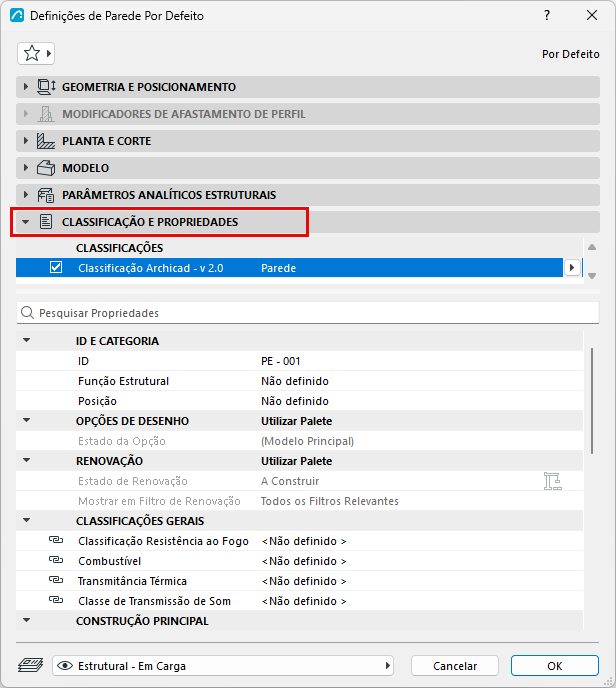The height and width of the screenshot is (688, 616).
Task: Click the properties list vertical scrollbar
Action: click(x=592, y=401)
